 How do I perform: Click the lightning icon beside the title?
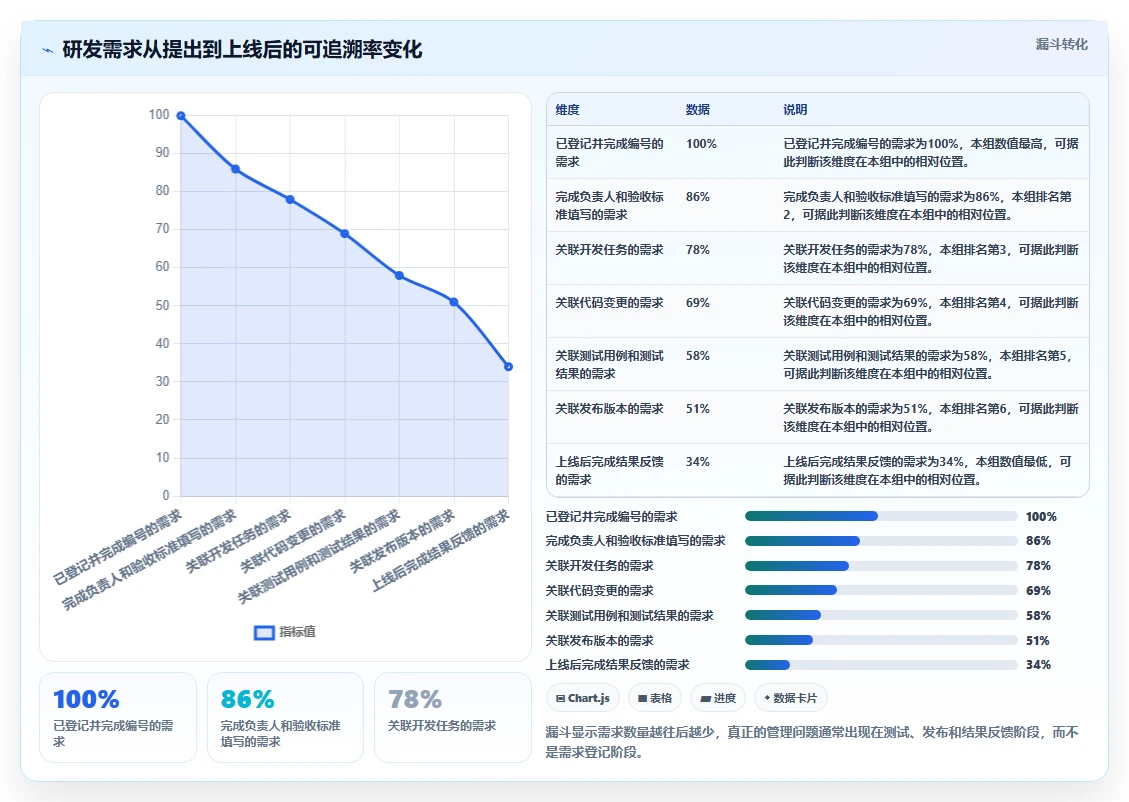coord(48,50)
